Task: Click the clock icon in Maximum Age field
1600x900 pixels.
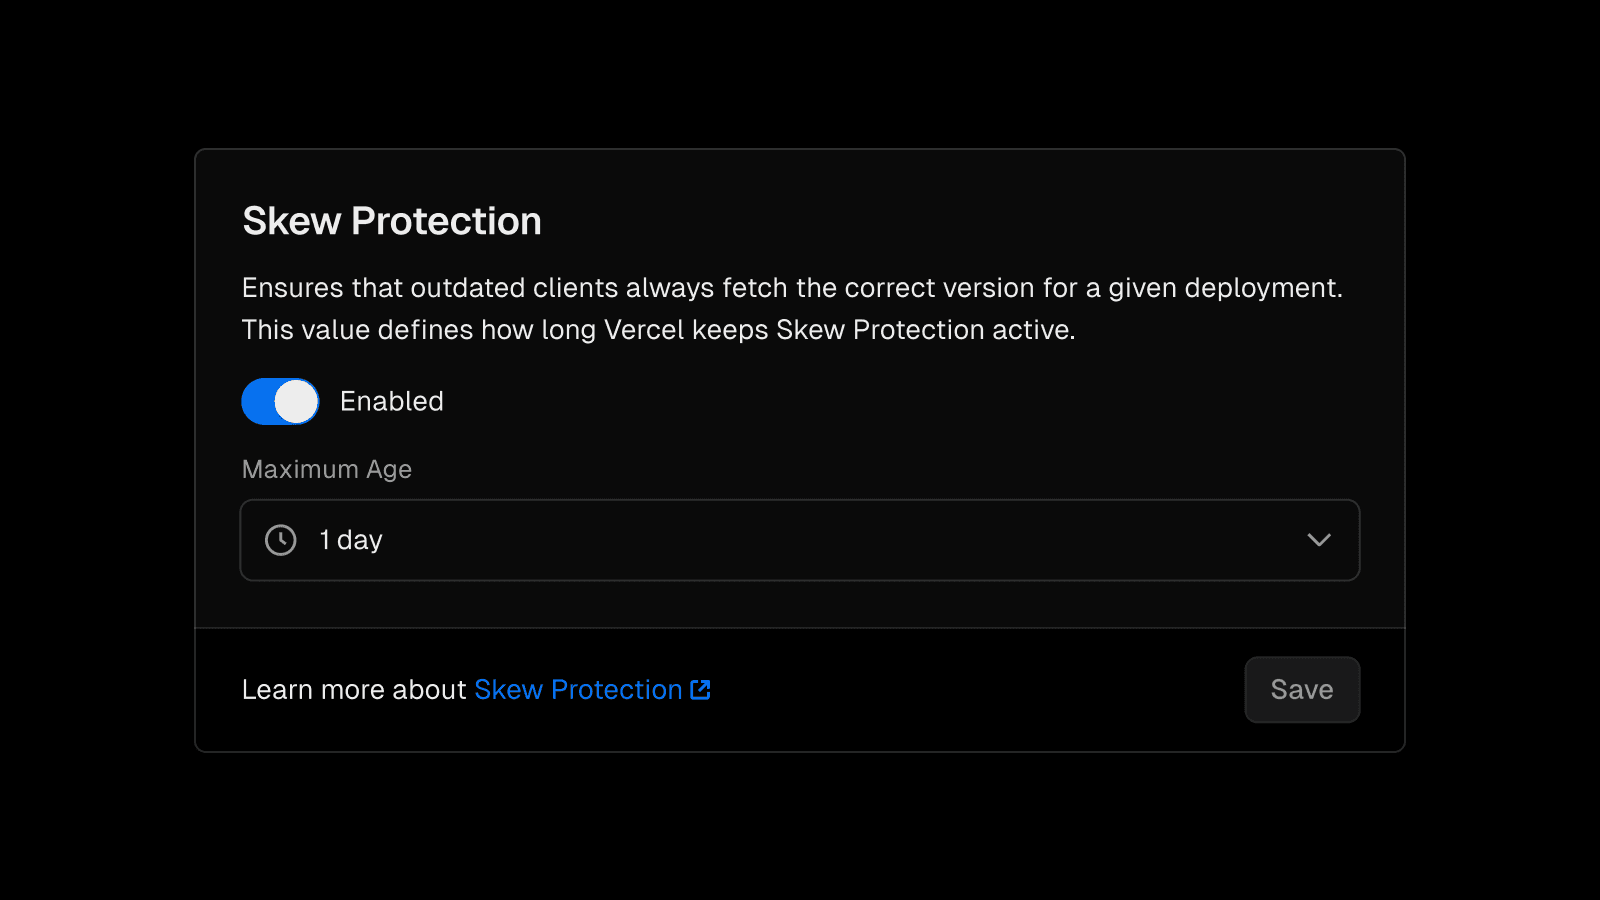Action: pos(281,540)
